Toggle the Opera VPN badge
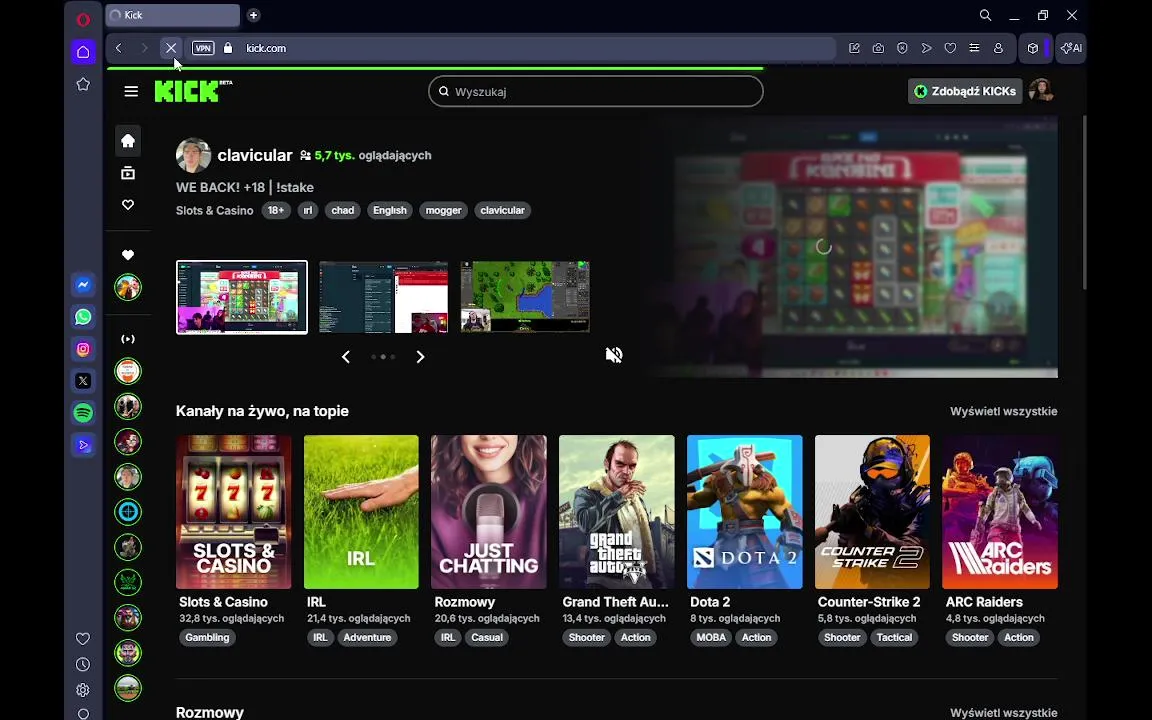The width and height of the screenshot is (1152, 720). point(203,48)
